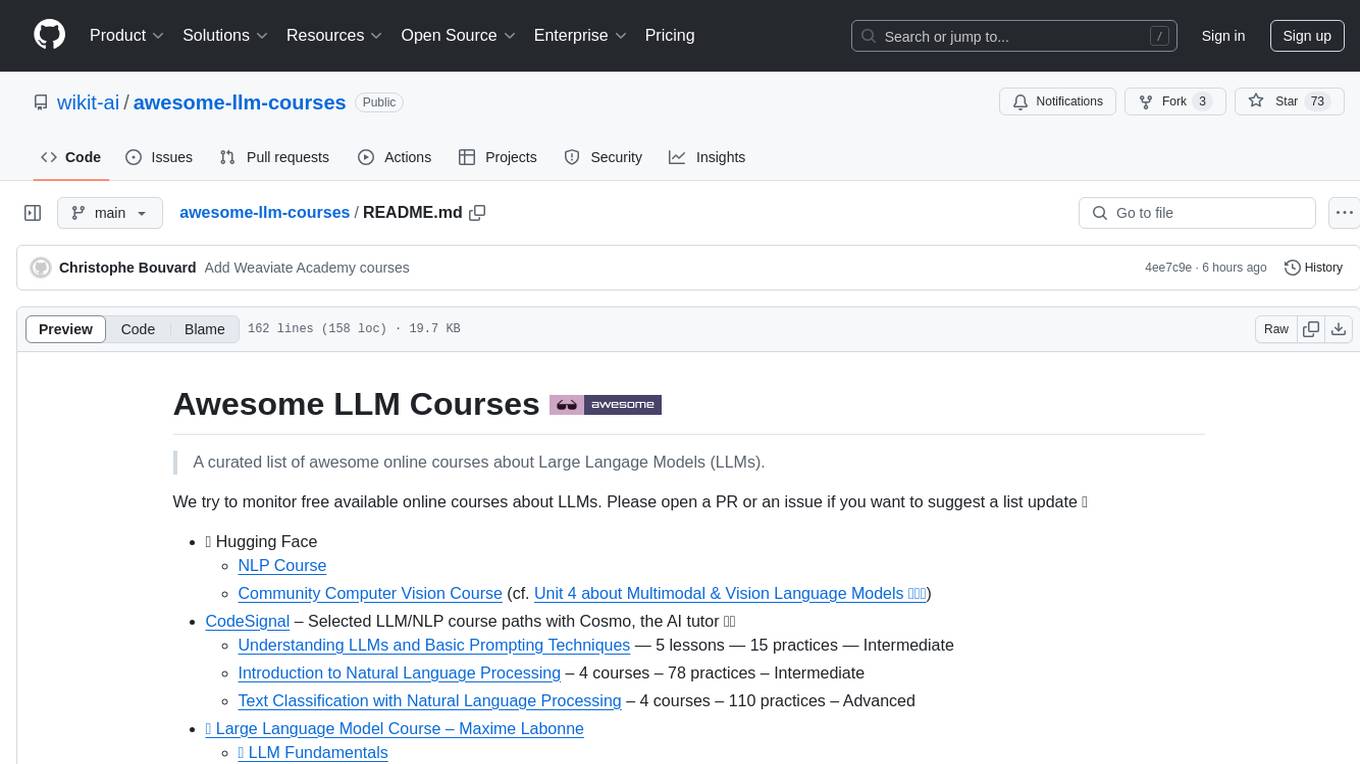Viewport: 1360px width, 764px height.
Task: Select the Blame view
Action: pos(204,329)
